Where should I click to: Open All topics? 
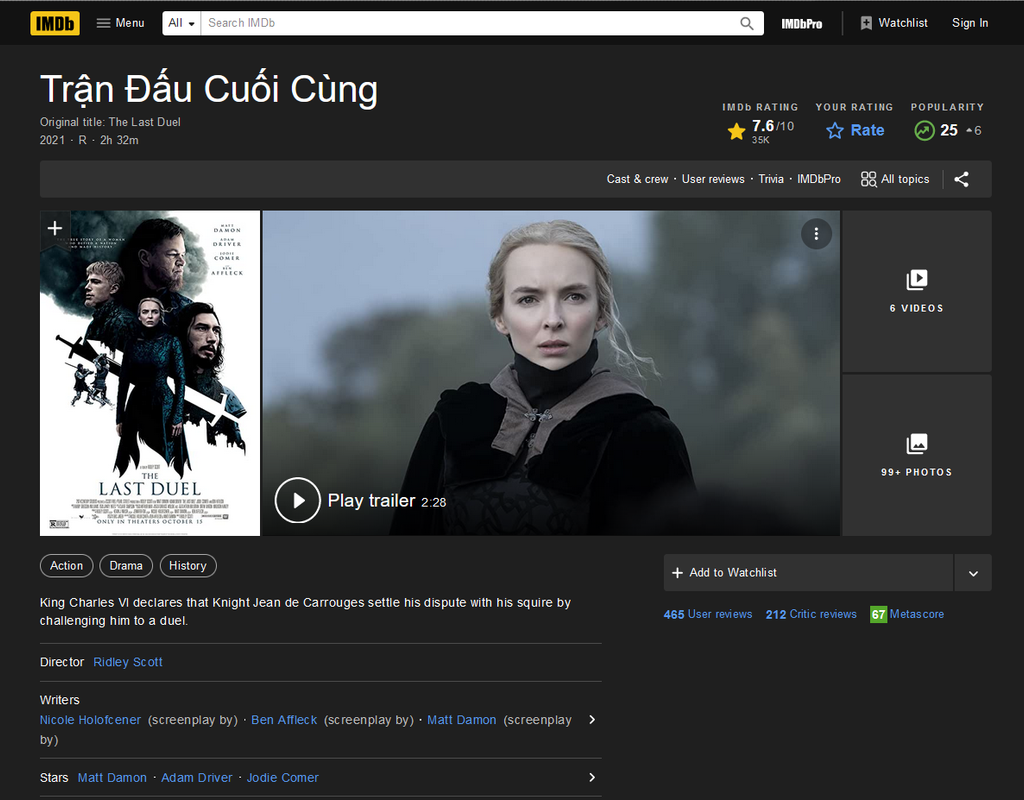[895, 179]
